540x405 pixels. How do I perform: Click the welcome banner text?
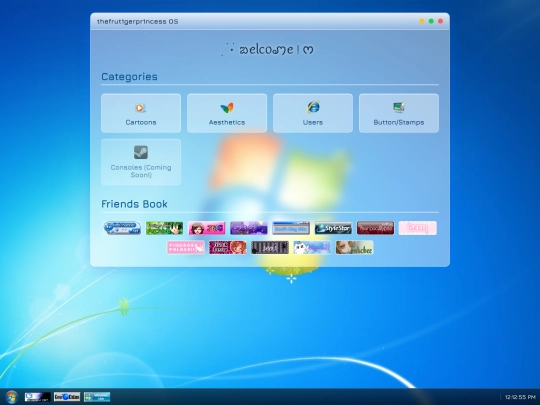click(268, 49)
